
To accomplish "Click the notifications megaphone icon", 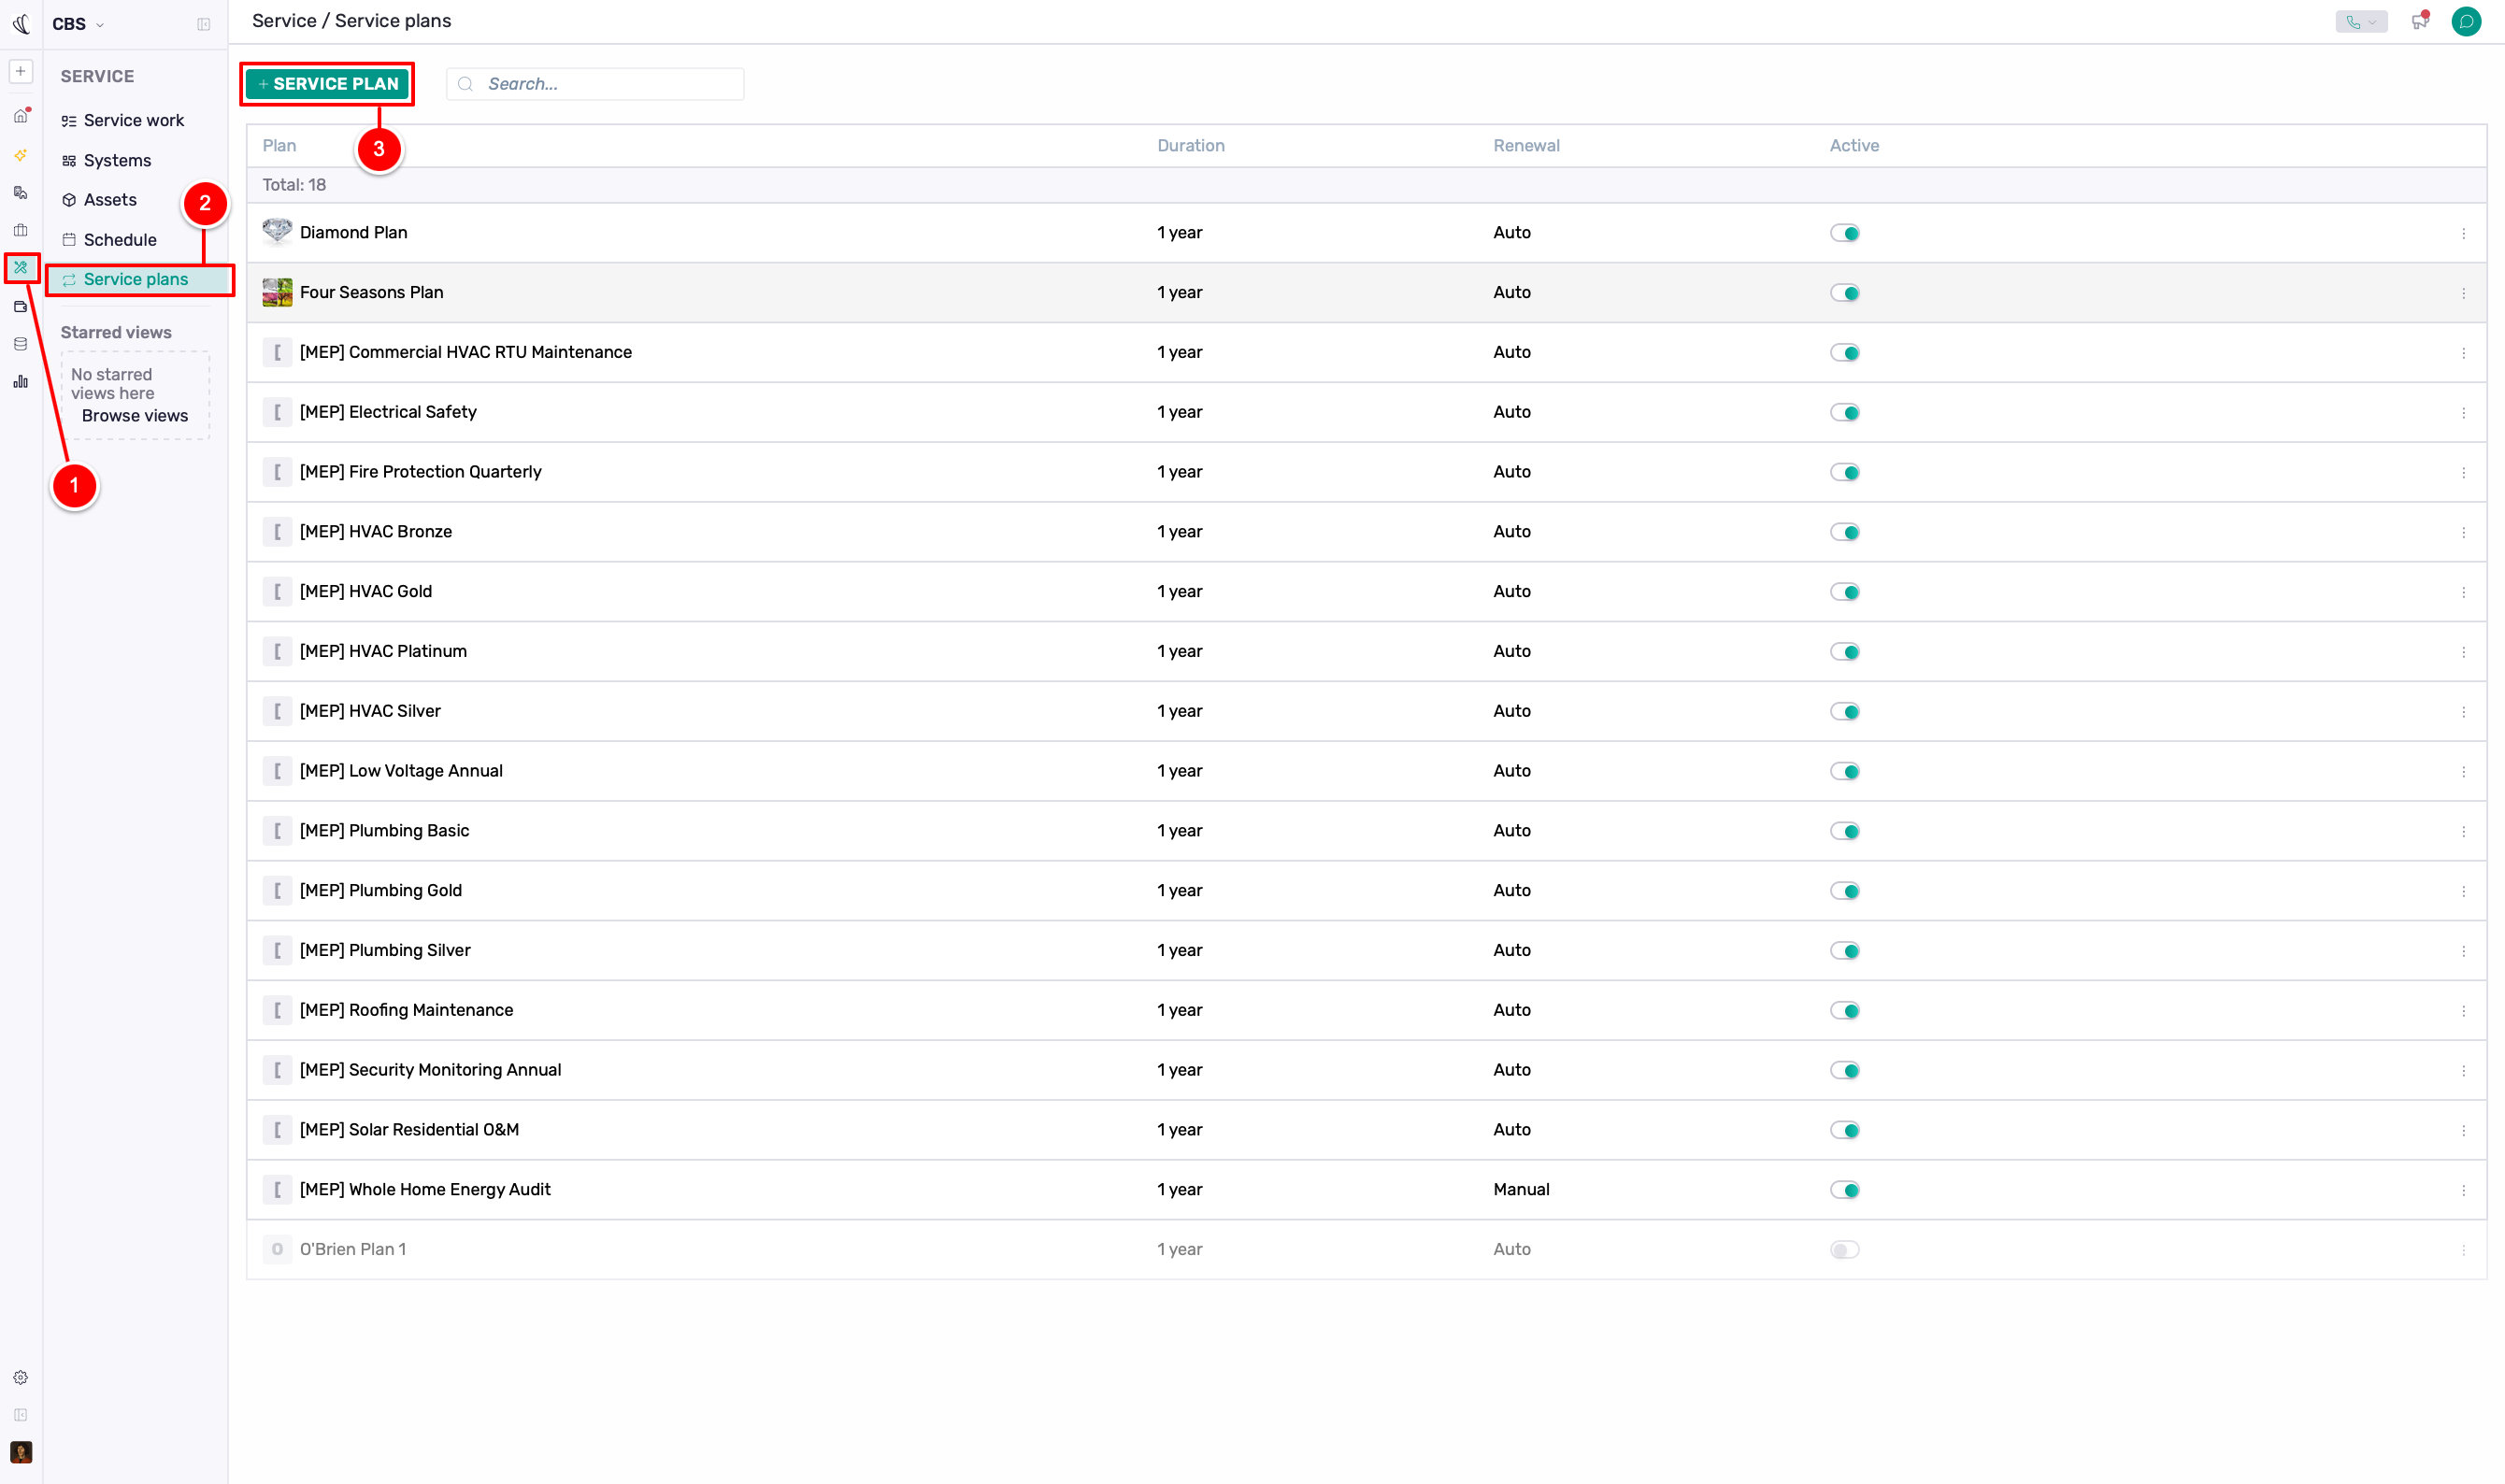I will point(2420,21).
